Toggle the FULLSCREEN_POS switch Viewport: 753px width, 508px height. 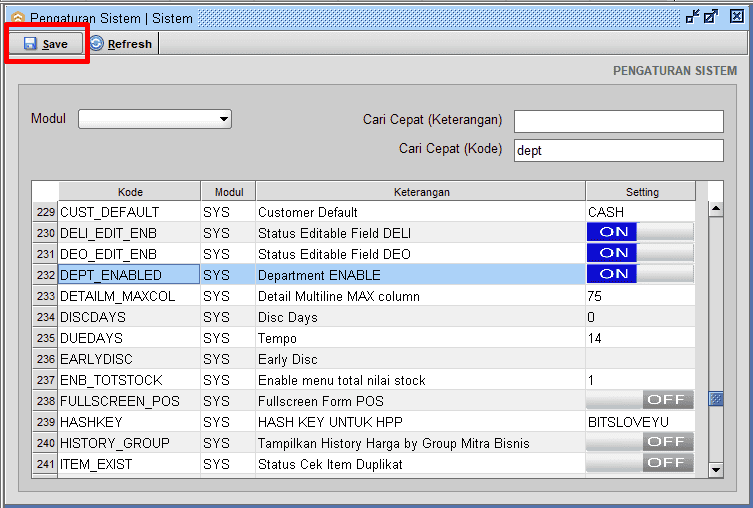point(640,400)
